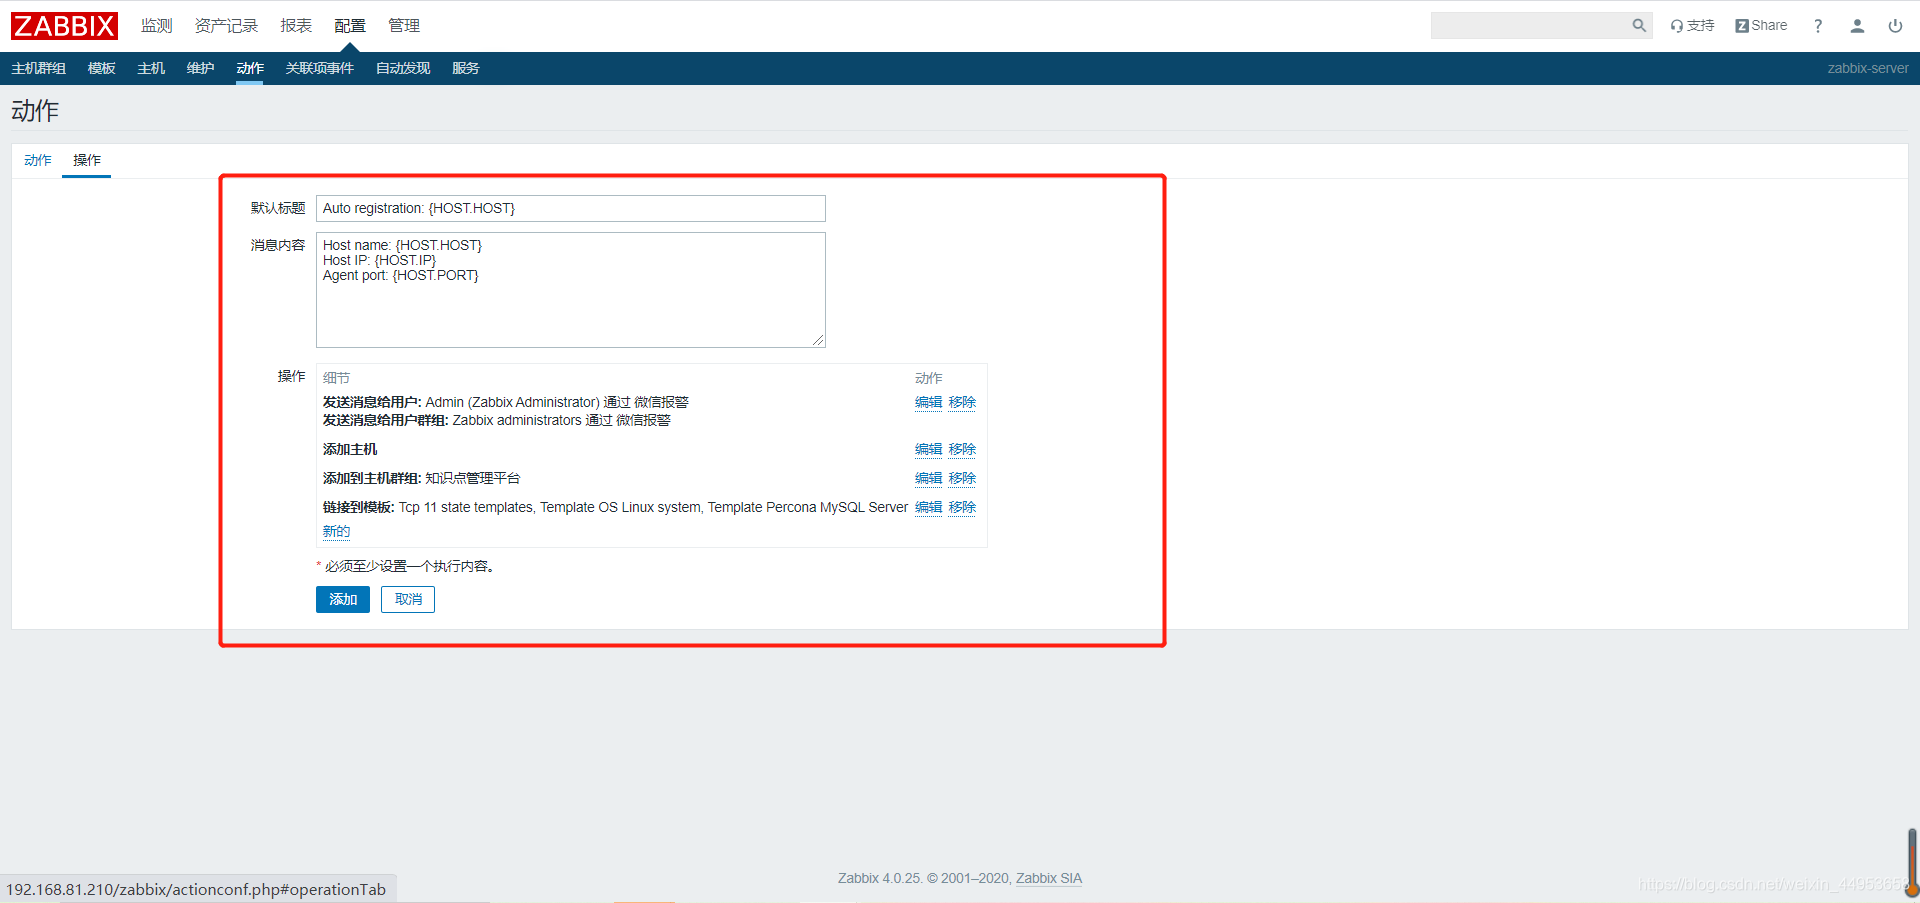Click the 添加 submit button
This screenshot has width=1920, height=903.
343,599
